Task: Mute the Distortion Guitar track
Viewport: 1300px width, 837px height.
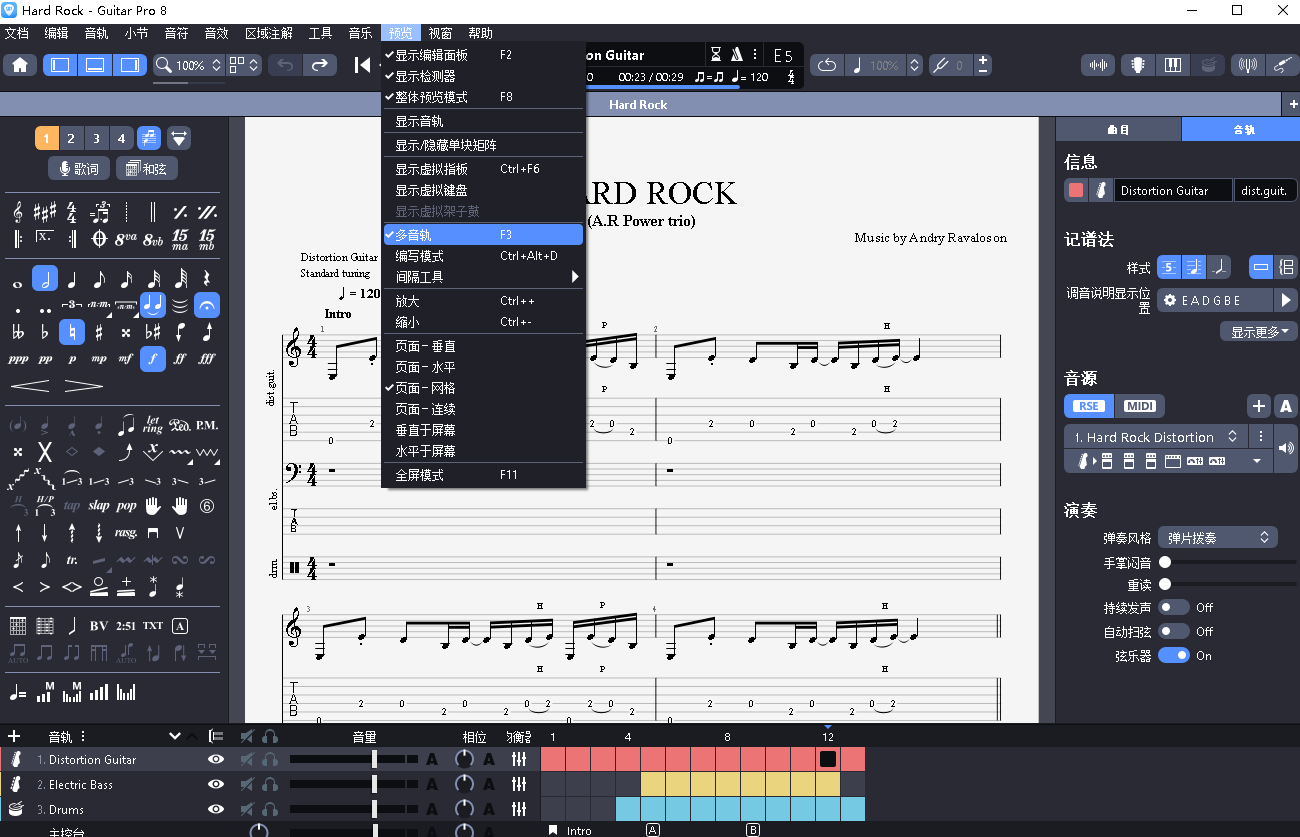Action: click(247, 760)
